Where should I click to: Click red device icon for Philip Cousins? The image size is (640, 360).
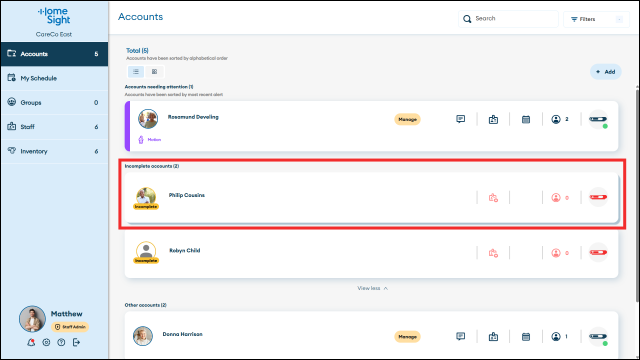[598, 197]
